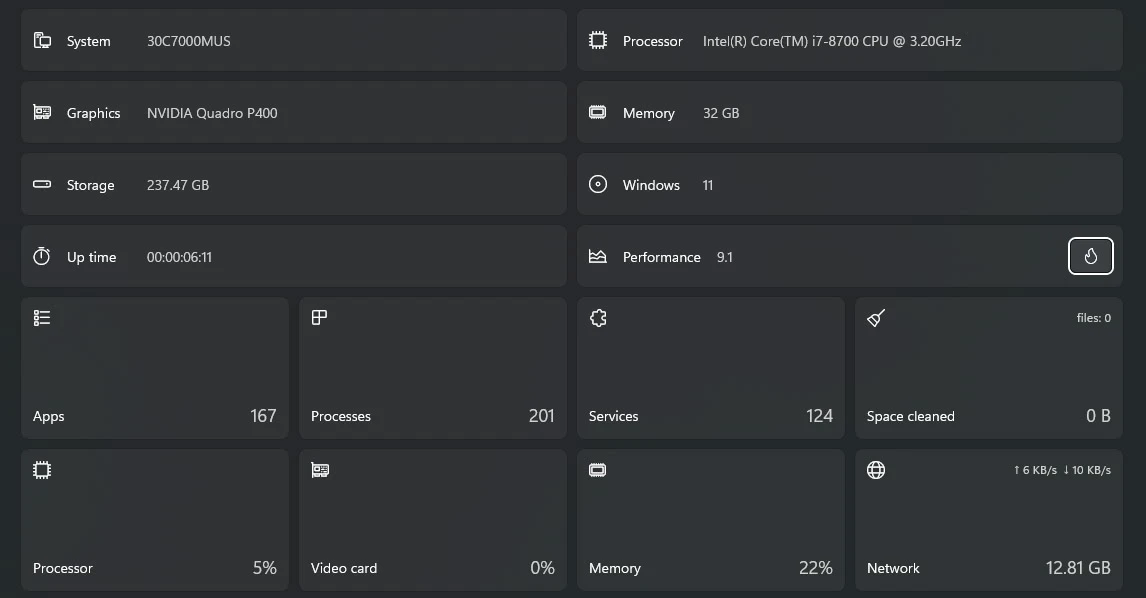Click the Storage row label
1146x598 pixels.
[x=91, y=185]
